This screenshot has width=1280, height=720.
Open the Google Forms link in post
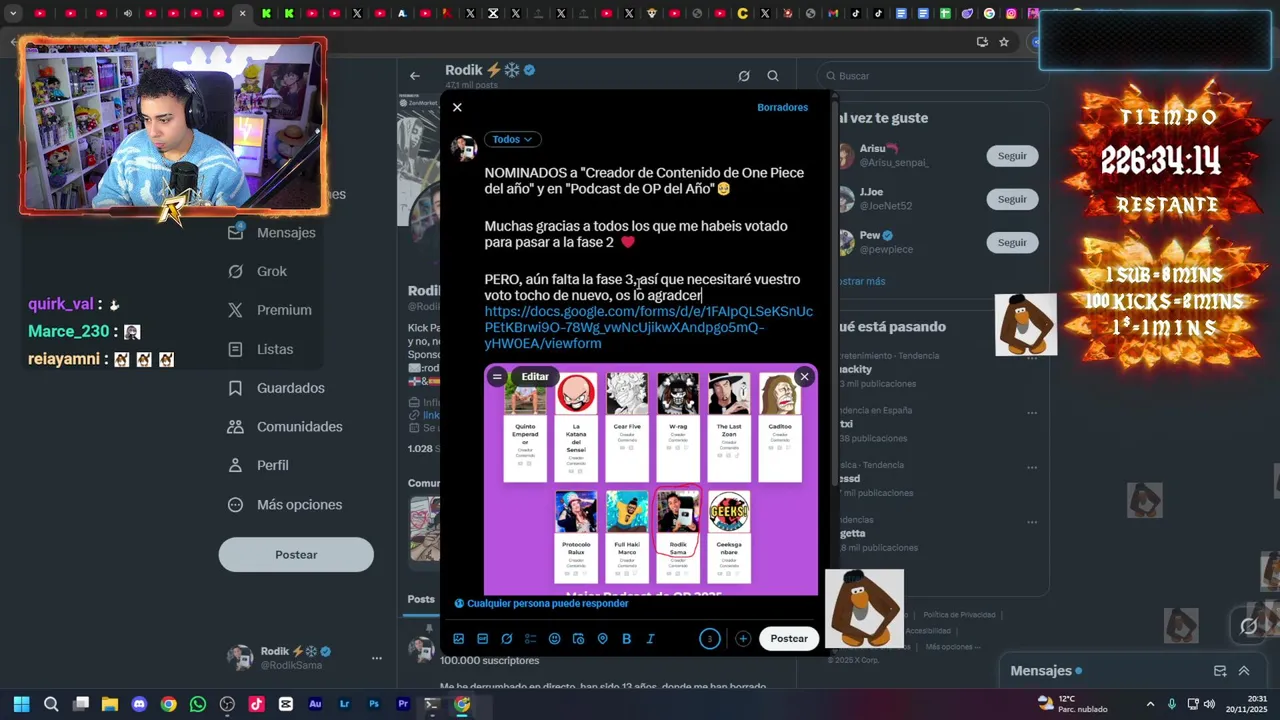pos(648,327)
